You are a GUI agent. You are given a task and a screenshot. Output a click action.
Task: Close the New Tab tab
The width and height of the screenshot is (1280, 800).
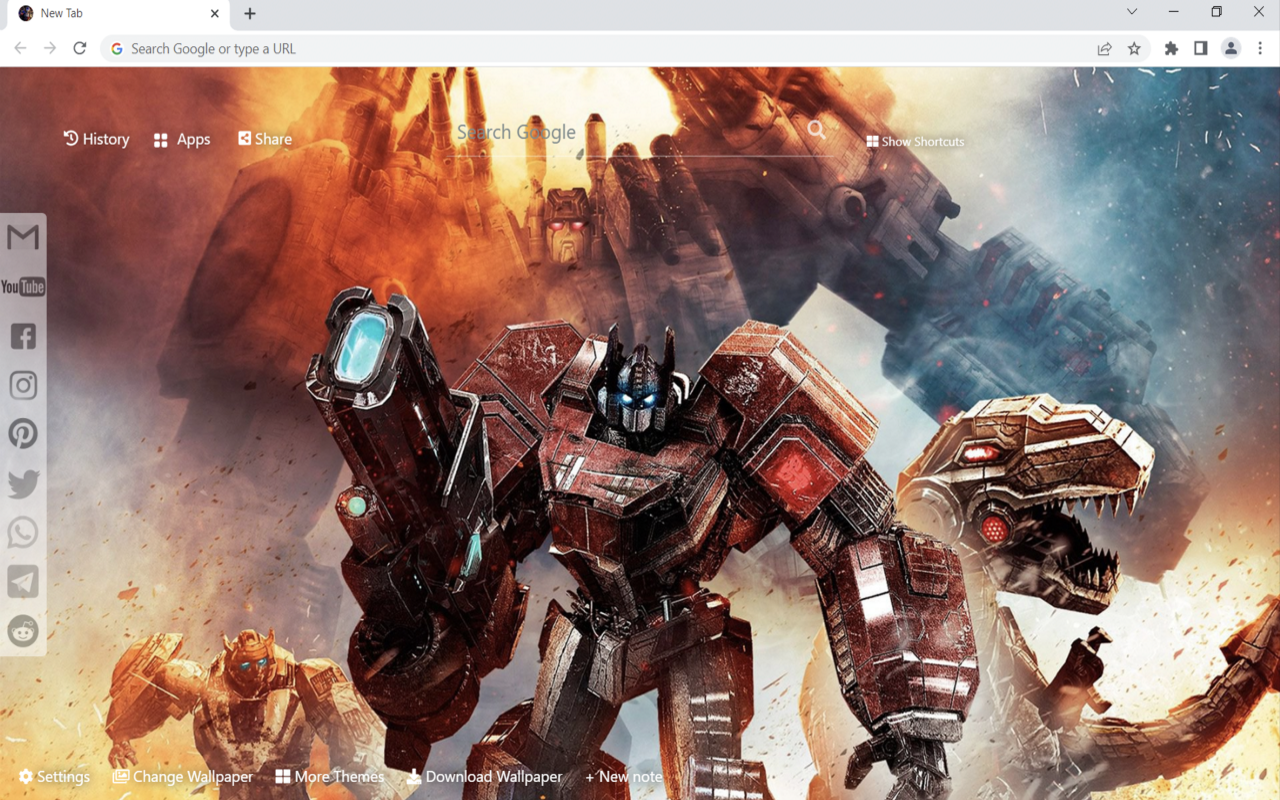[214, 14]
